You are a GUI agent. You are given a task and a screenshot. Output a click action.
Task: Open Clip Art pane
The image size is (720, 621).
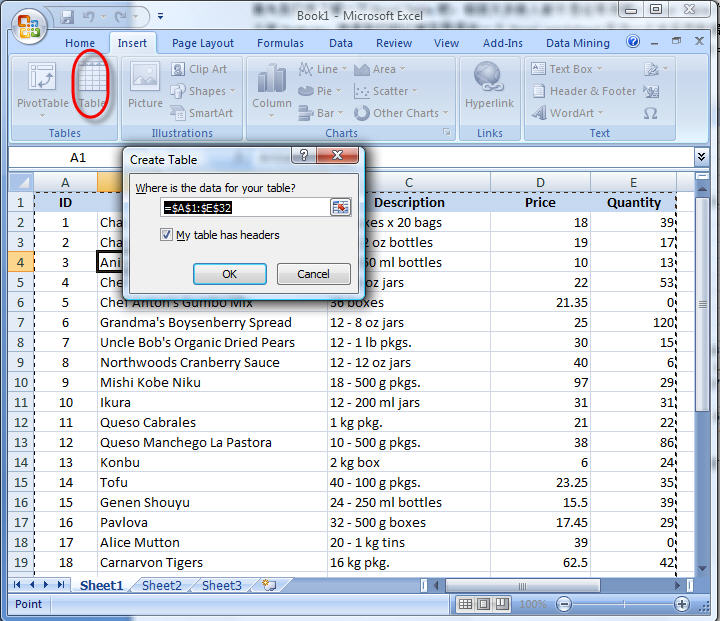[199, 69]
